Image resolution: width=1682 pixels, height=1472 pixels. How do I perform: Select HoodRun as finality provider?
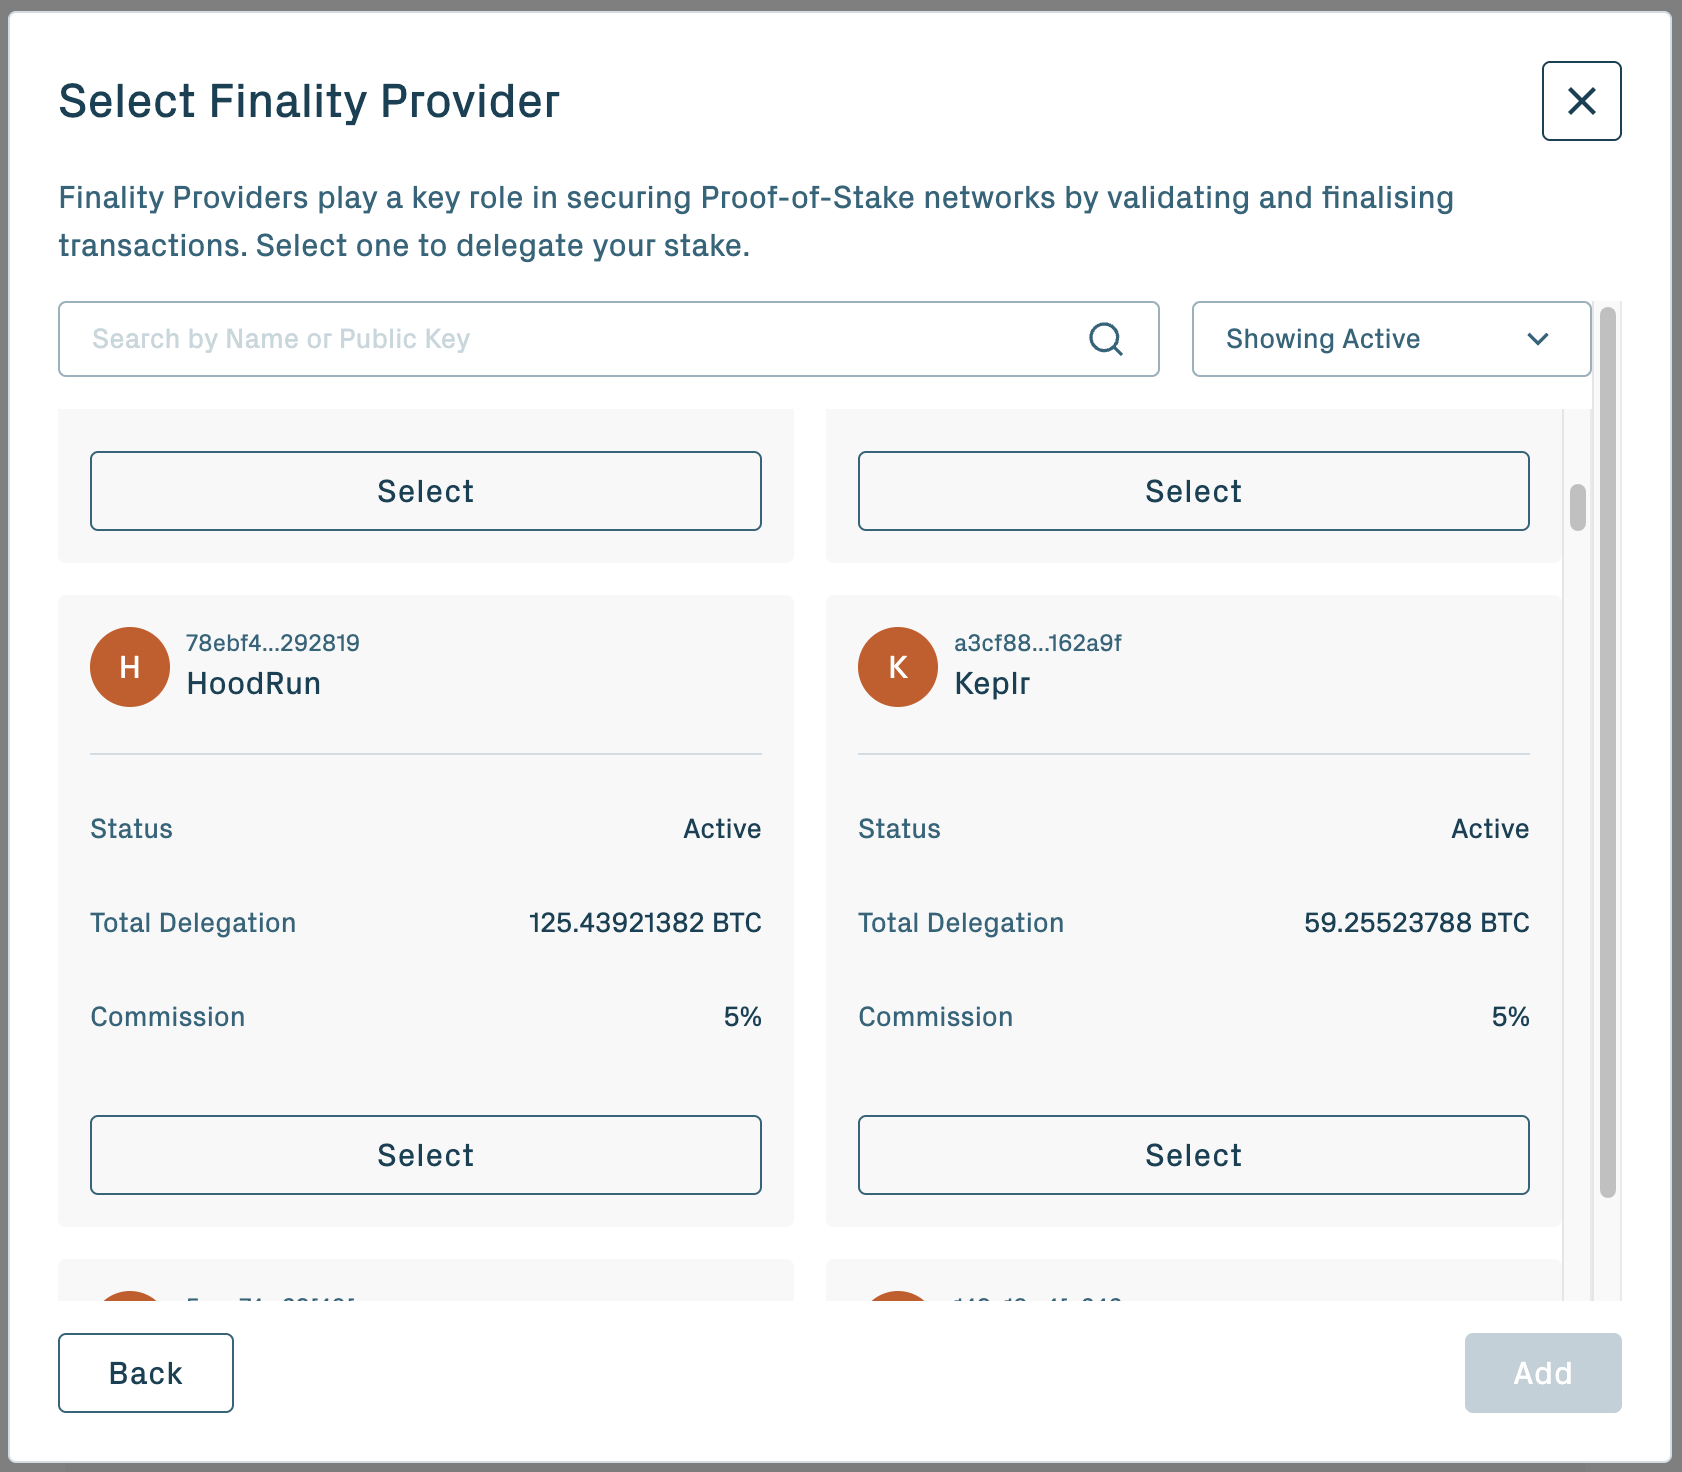coord(426,1155)
